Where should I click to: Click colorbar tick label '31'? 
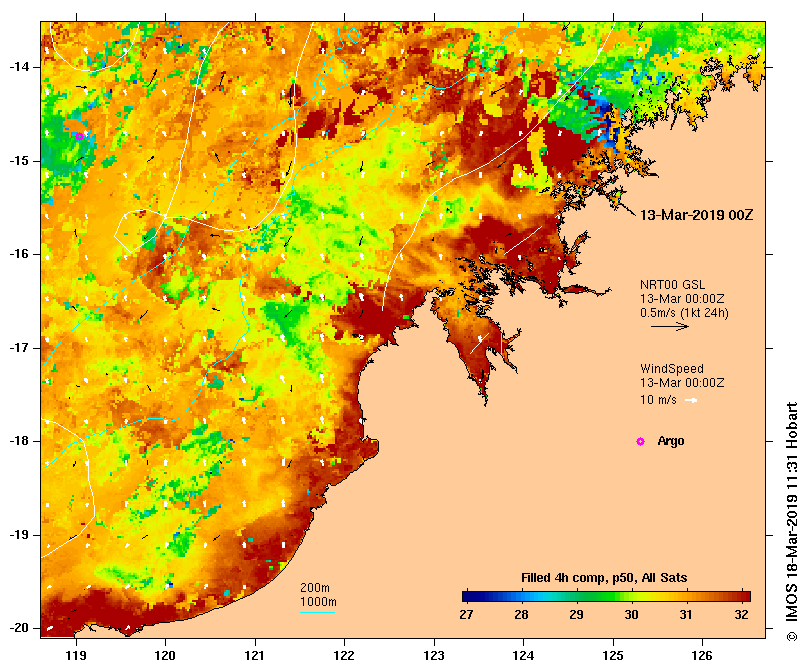pos(686,615)
